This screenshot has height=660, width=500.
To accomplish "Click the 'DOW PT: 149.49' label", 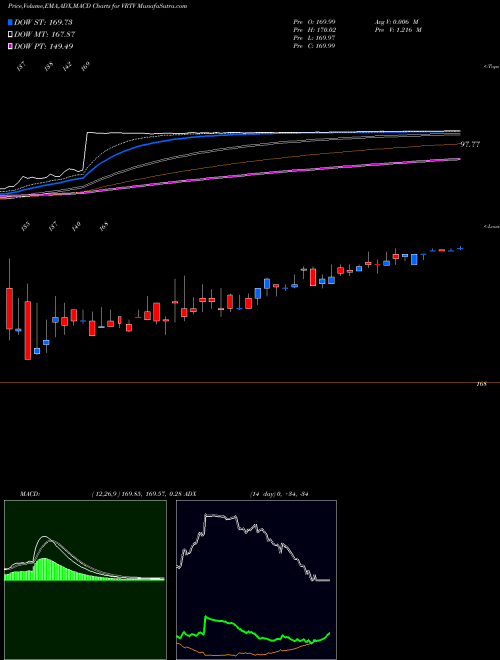I will 44,46.
